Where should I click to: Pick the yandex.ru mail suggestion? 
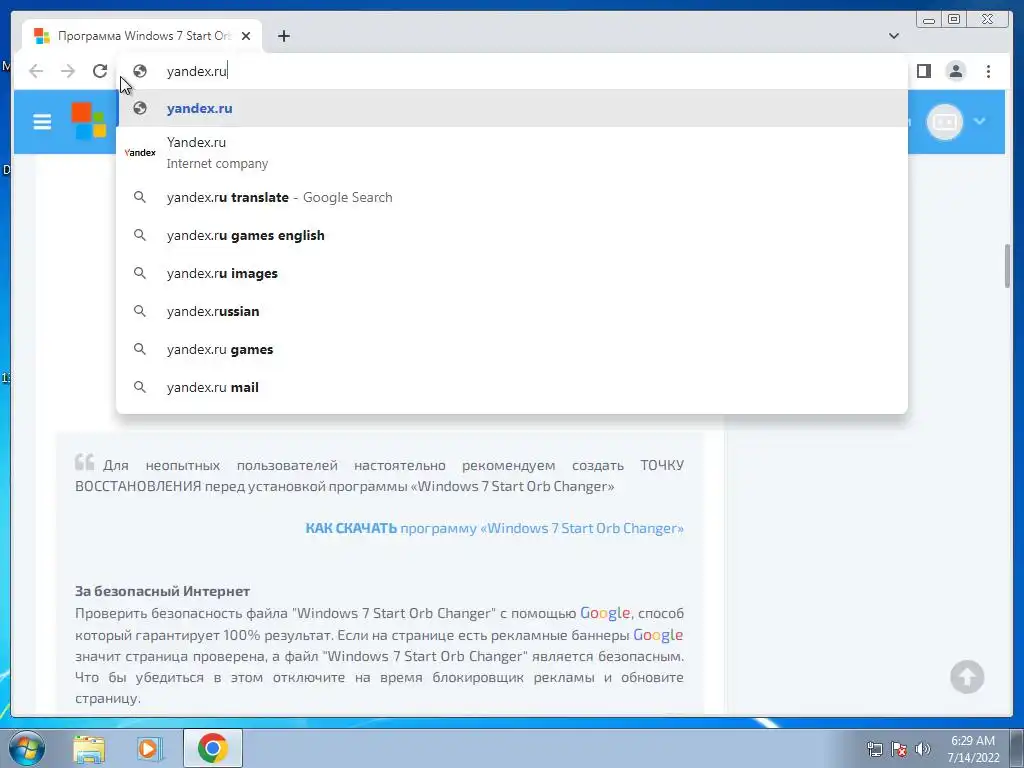tap(512, 387)
